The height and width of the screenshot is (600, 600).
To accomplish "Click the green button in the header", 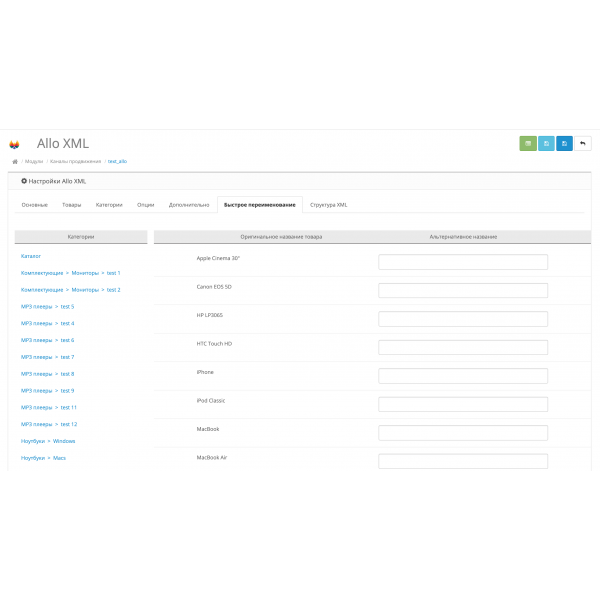I will point(528,143).
